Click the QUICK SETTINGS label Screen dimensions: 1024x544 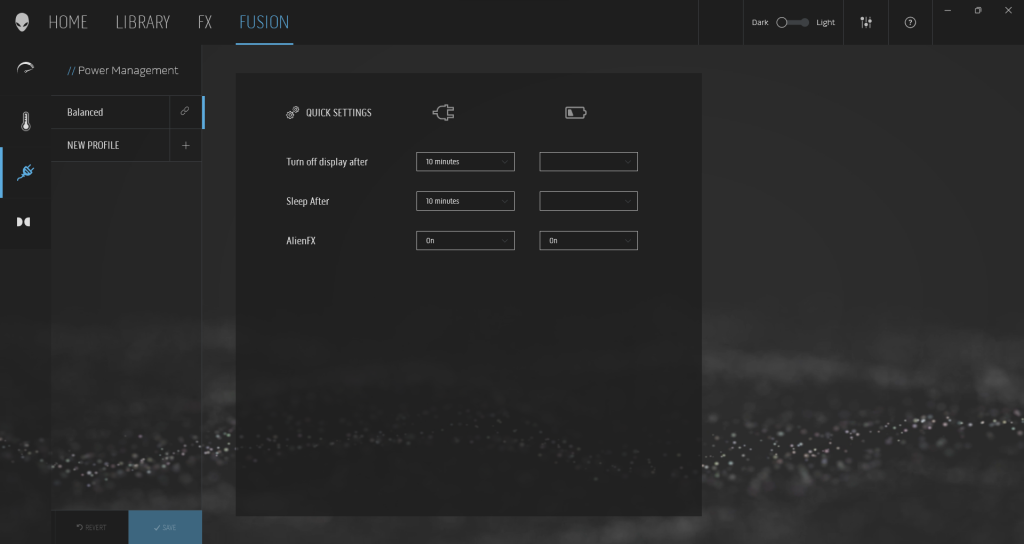338,112
